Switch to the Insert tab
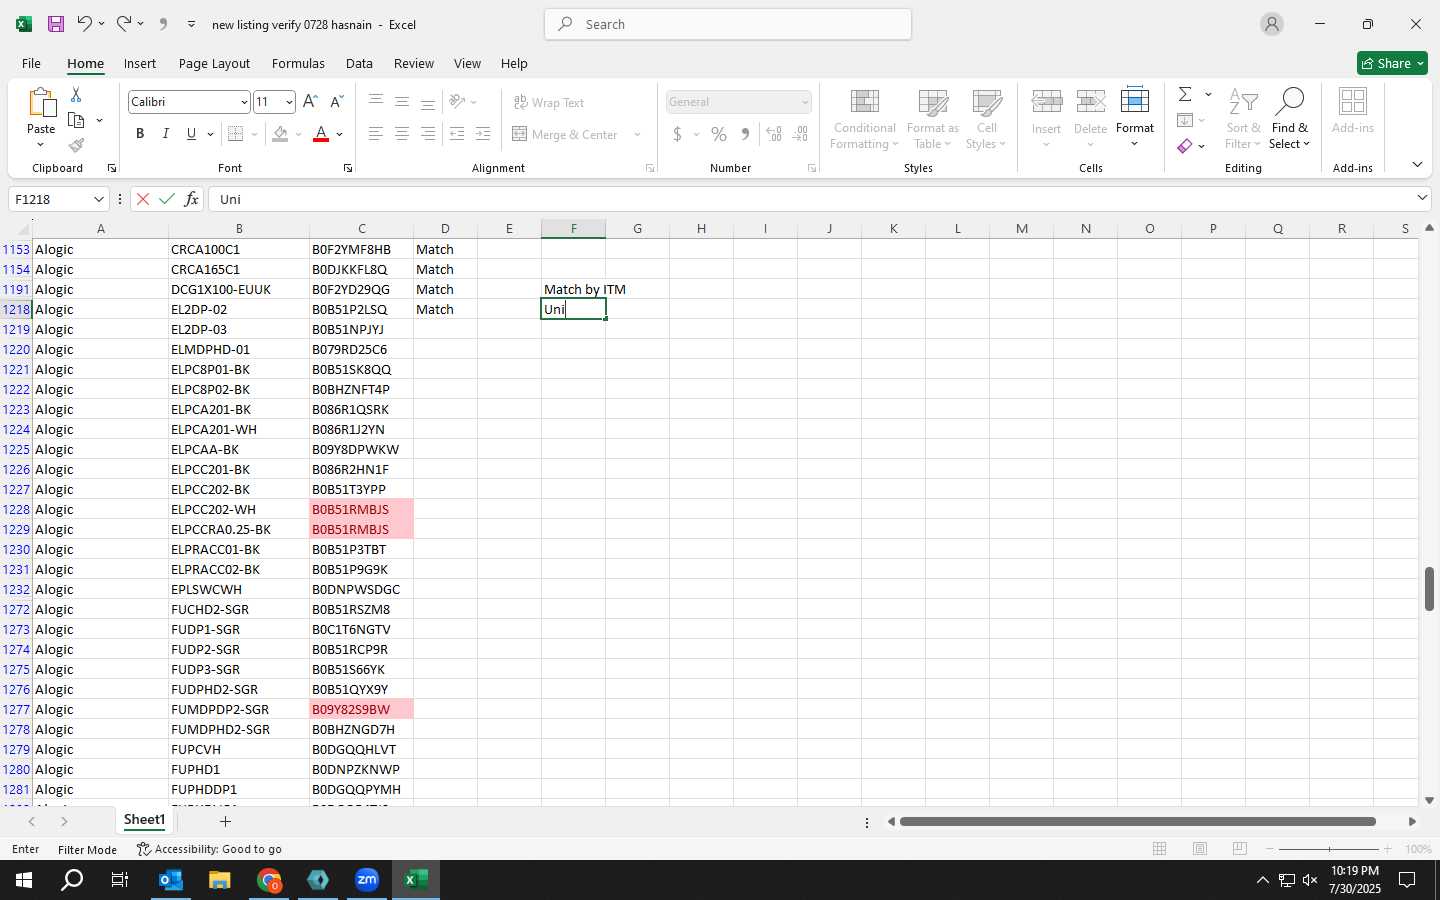 (140, 63)
